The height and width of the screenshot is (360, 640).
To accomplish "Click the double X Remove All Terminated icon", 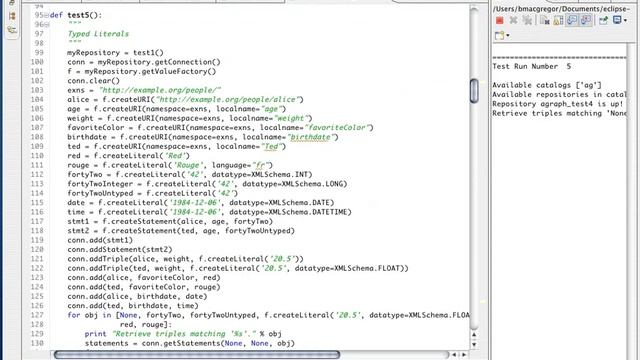I will click(527, 20).
